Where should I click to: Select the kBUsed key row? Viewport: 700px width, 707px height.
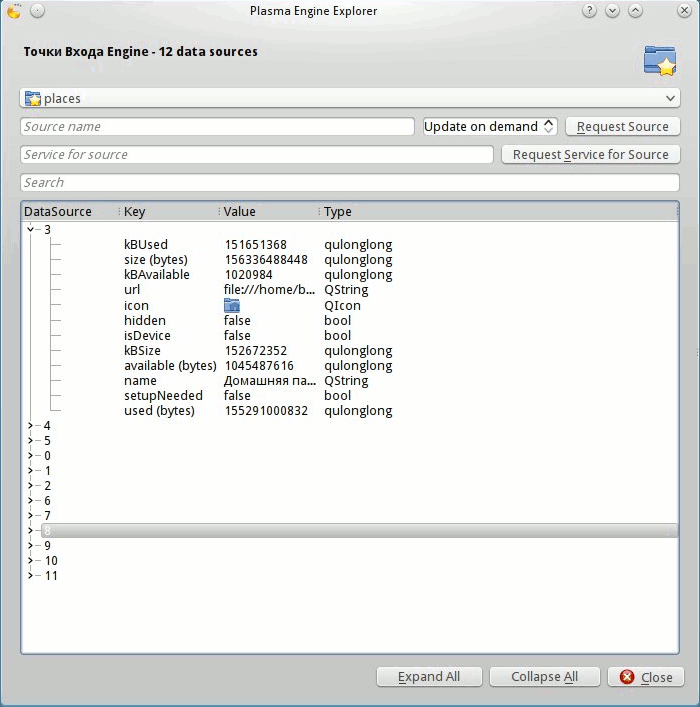[x=146, y=245]
